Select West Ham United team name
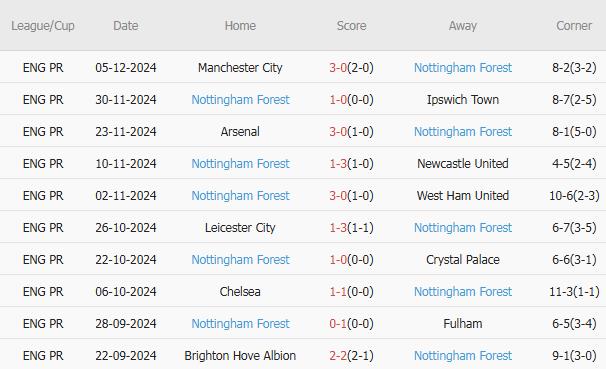The image size is (606, 369). pyautogui.click(x=463, y=196)
